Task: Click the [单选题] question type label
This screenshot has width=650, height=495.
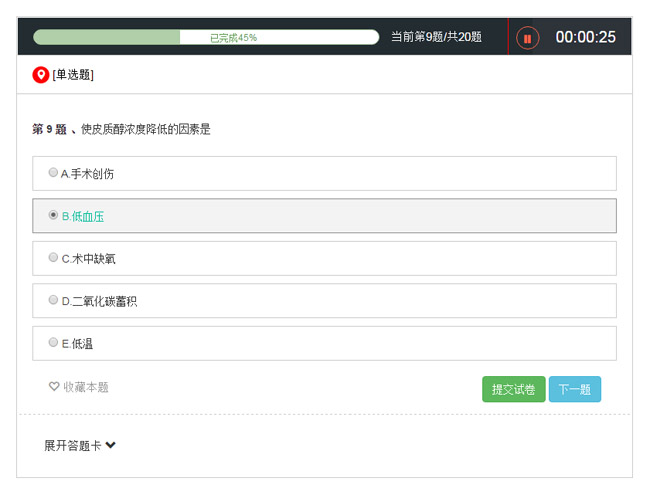Action: pos(73,75)
